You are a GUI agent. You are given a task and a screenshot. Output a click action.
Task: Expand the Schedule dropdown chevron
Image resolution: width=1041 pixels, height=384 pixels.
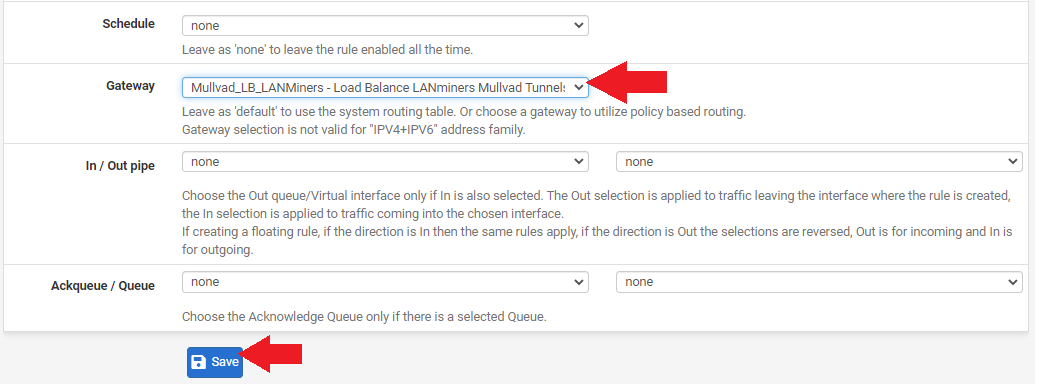coord(579,26)
